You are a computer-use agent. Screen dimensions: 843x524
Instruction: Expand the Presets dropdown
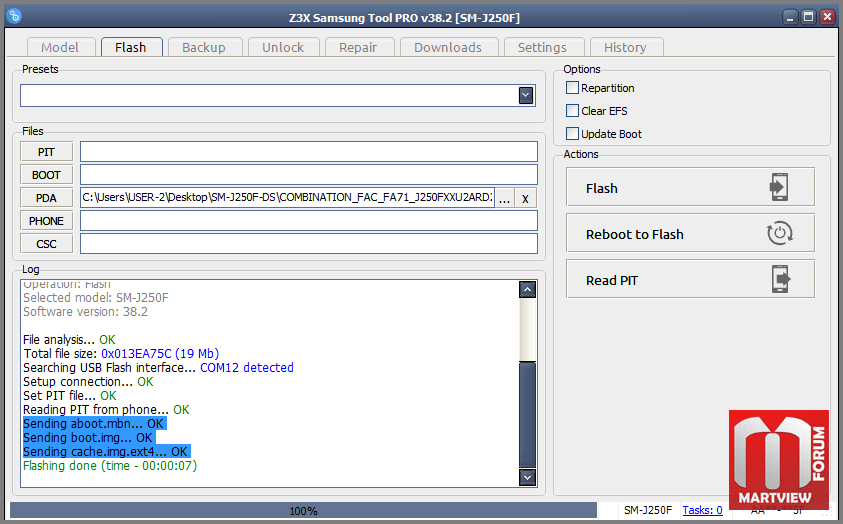[526, 96]
